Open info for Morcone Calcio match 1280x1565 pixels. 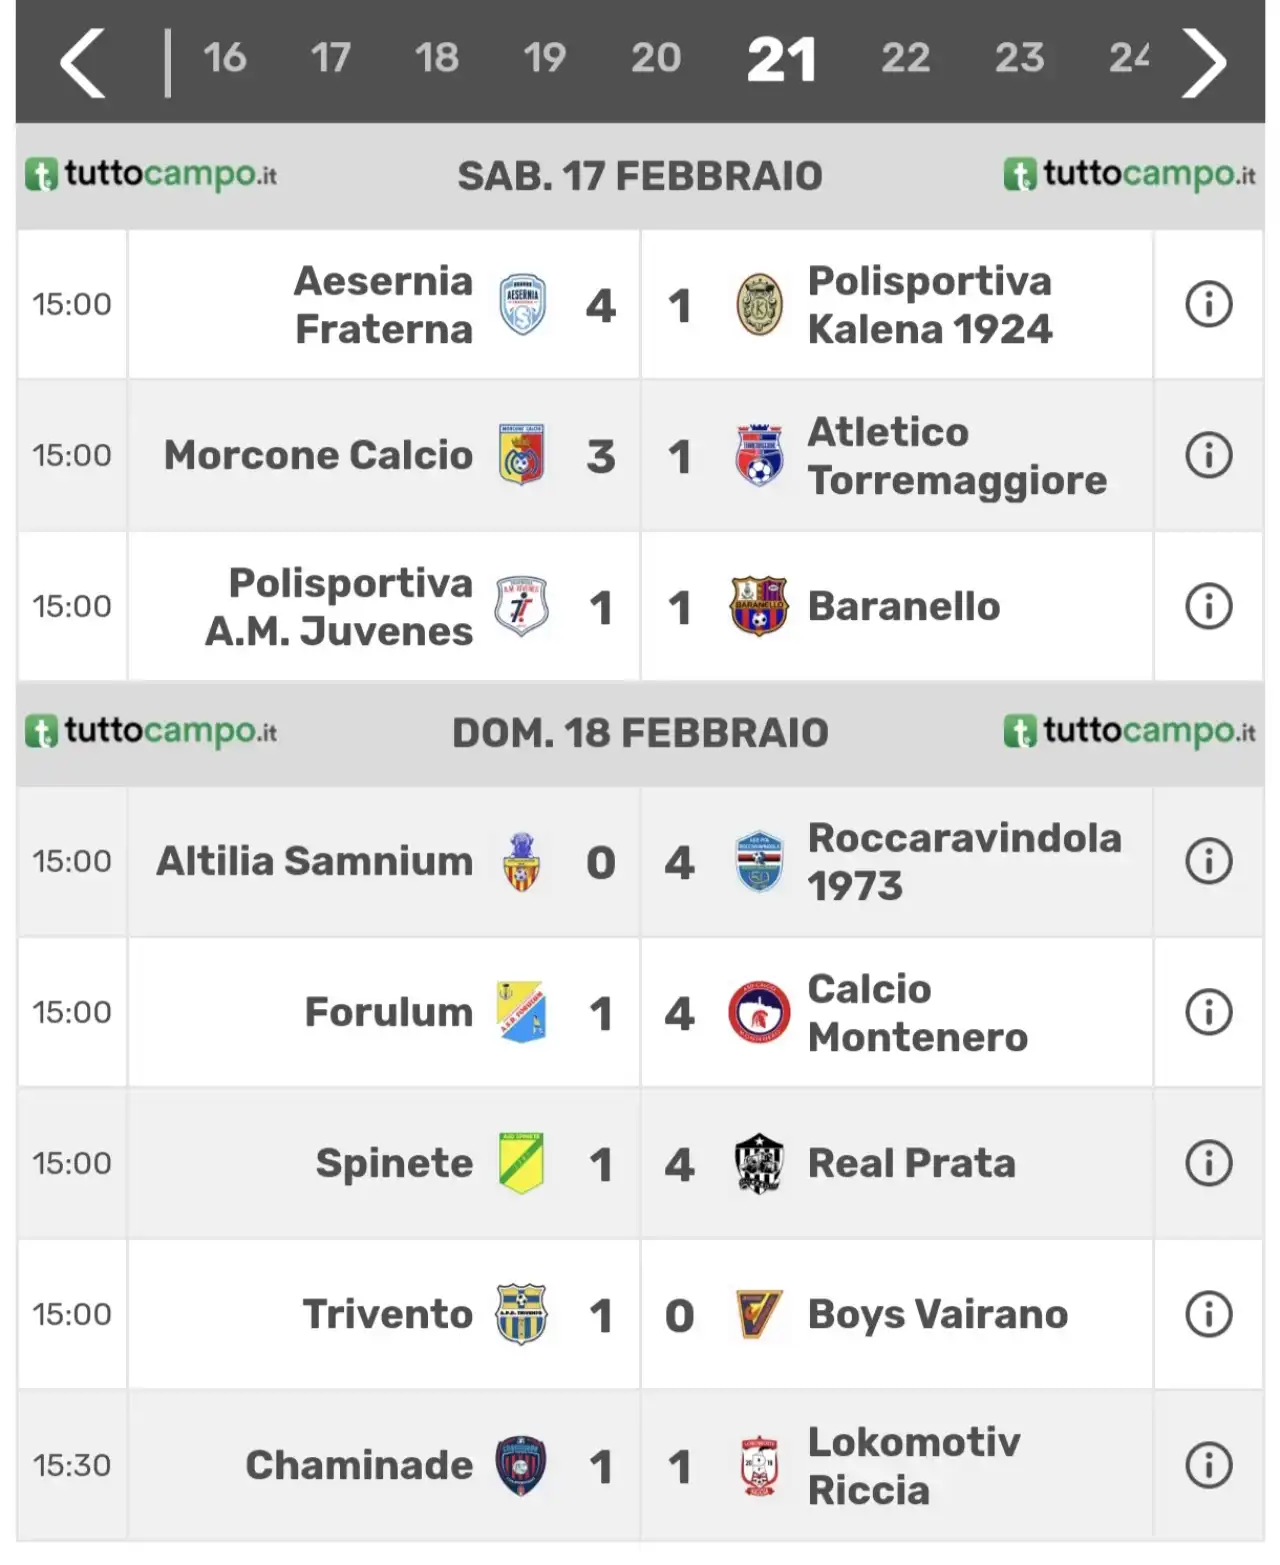tap(1208, 455)
